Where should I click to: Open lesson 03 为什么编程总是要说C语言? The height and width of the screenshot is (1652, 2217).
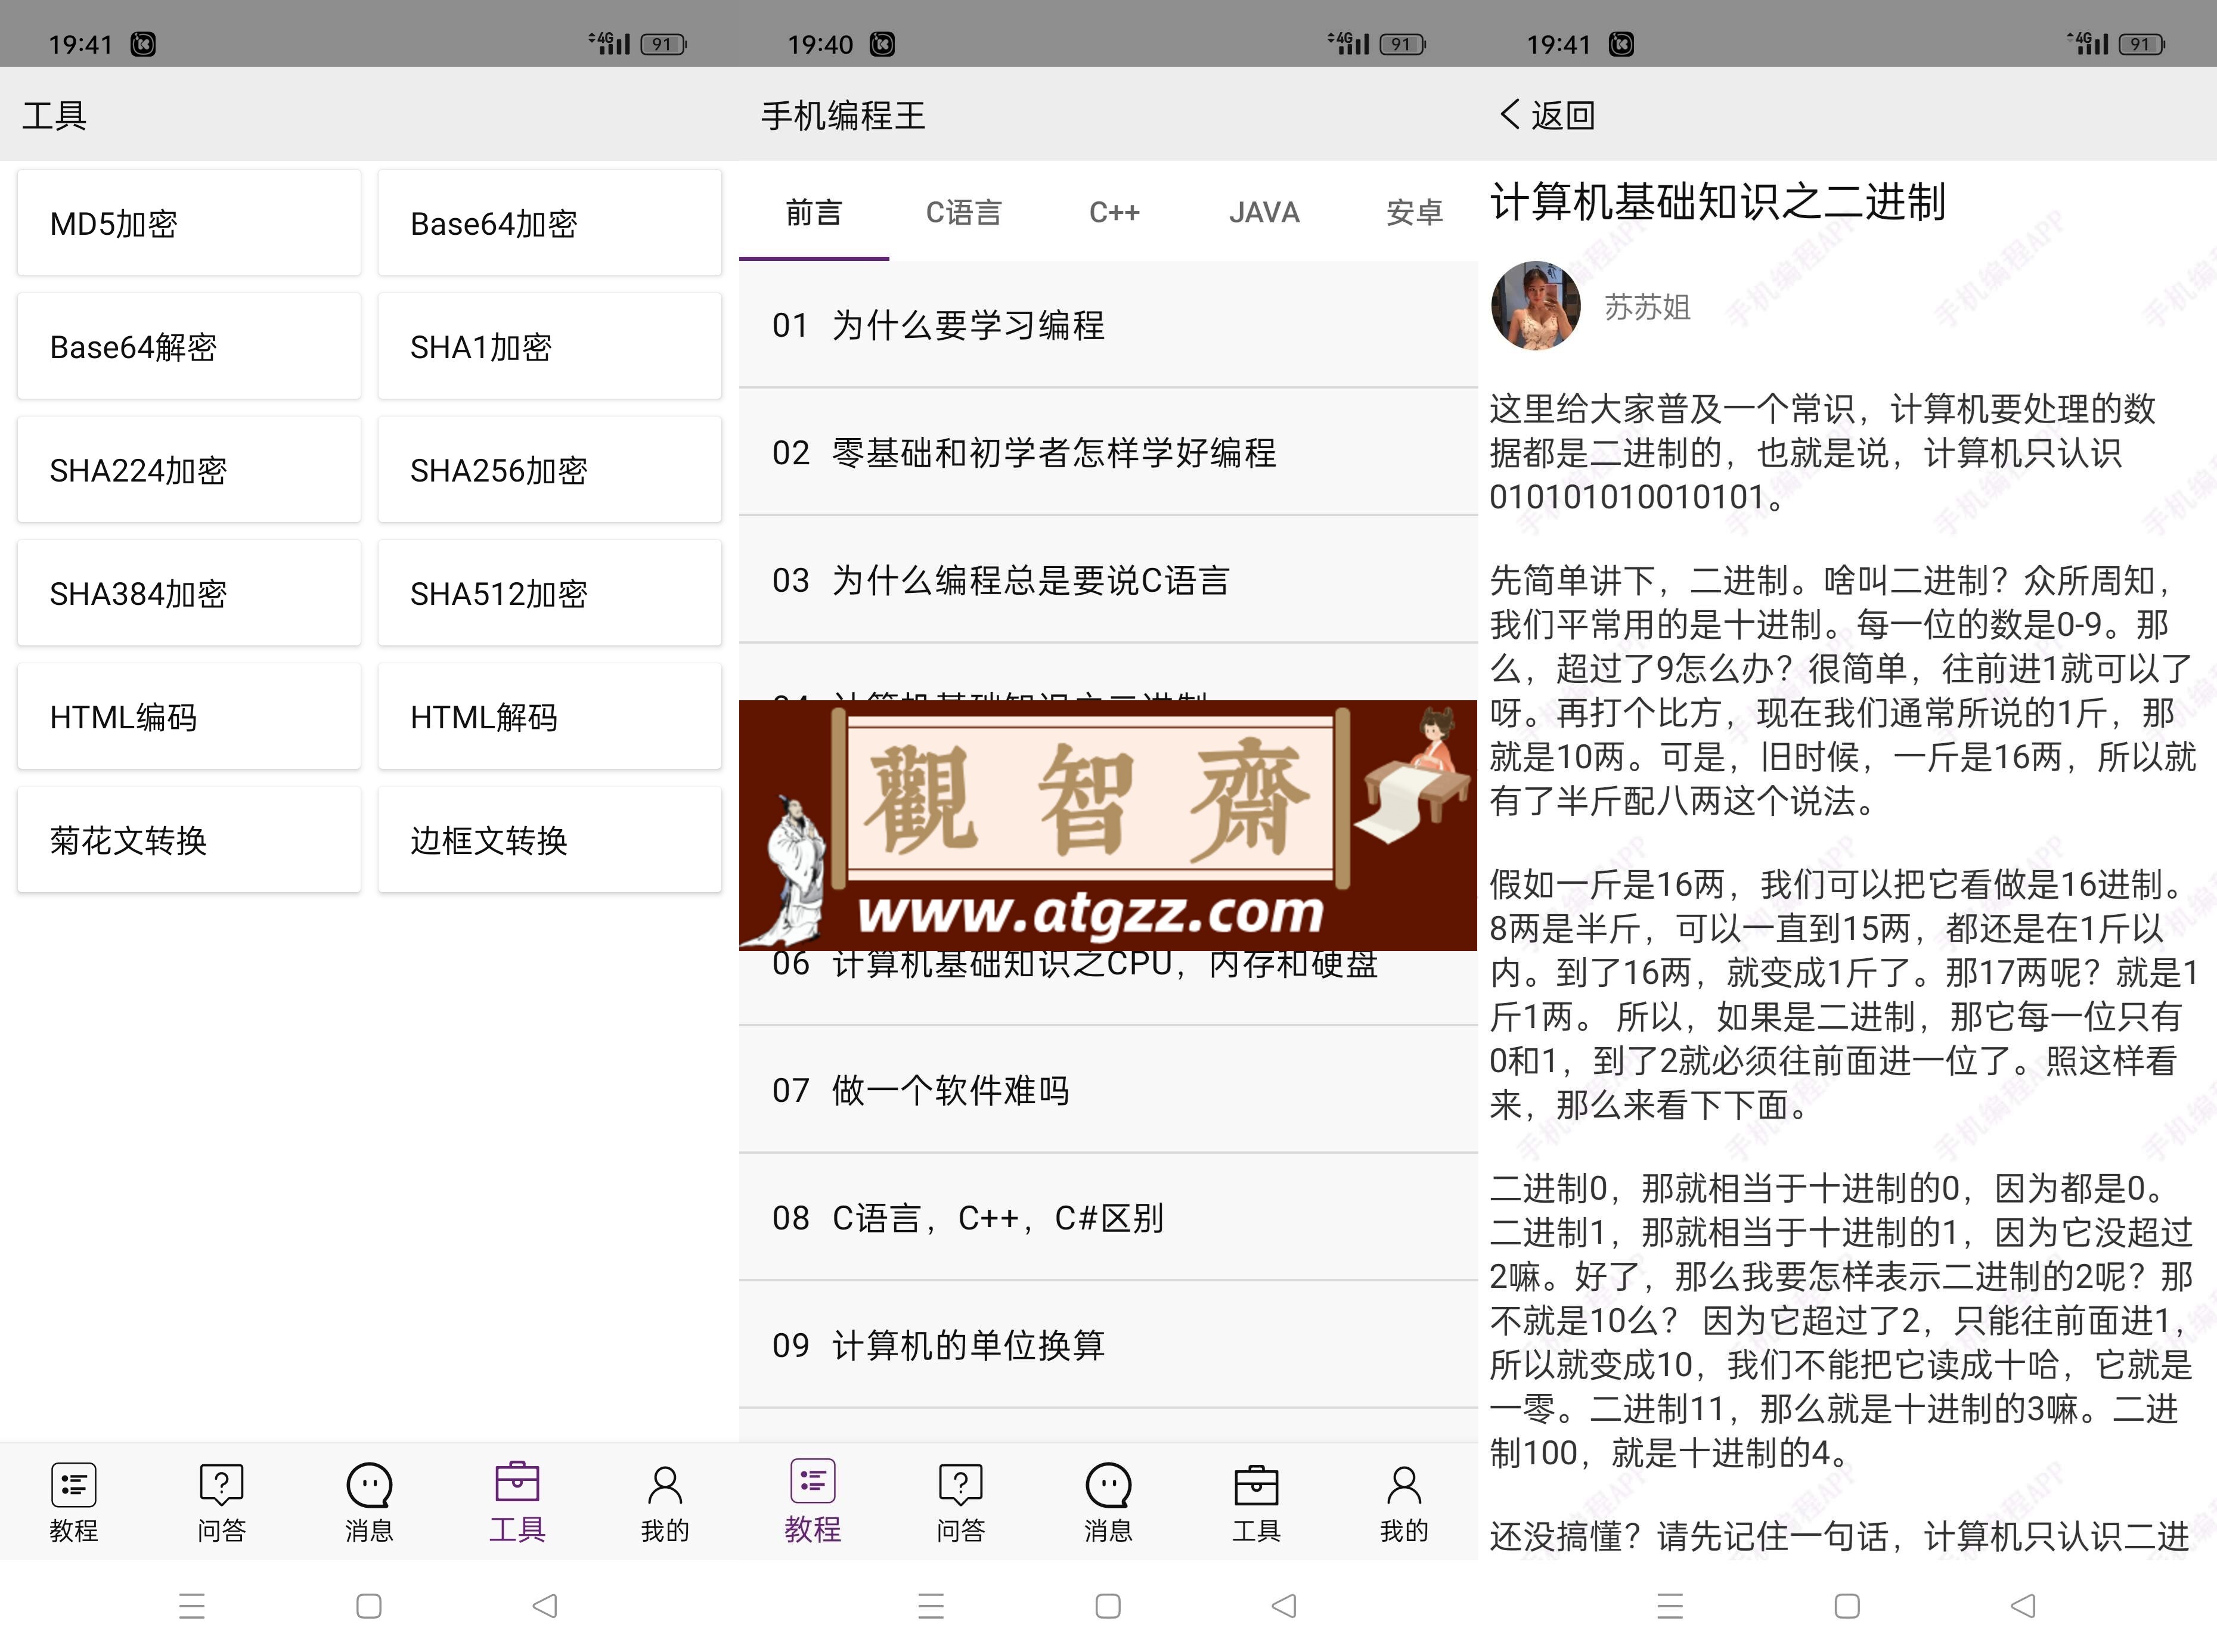[x=1108, y=580]
